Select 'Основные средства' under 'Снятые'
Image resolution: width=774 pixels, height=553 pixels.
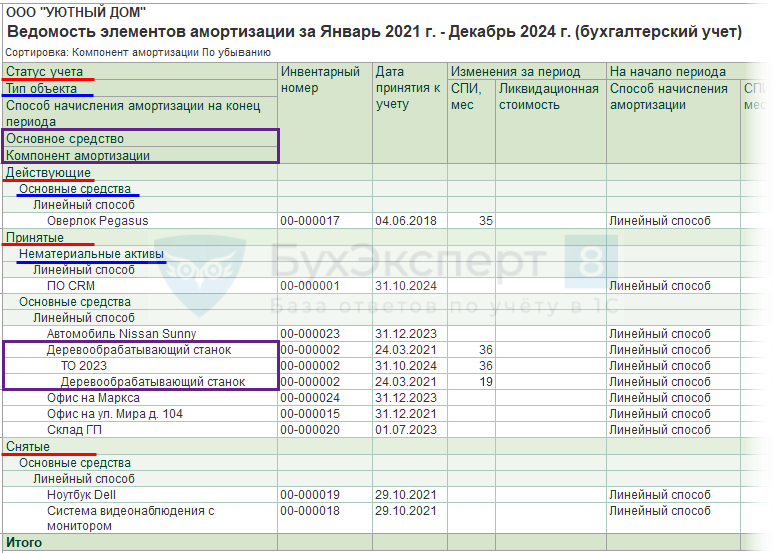(140, 463)
